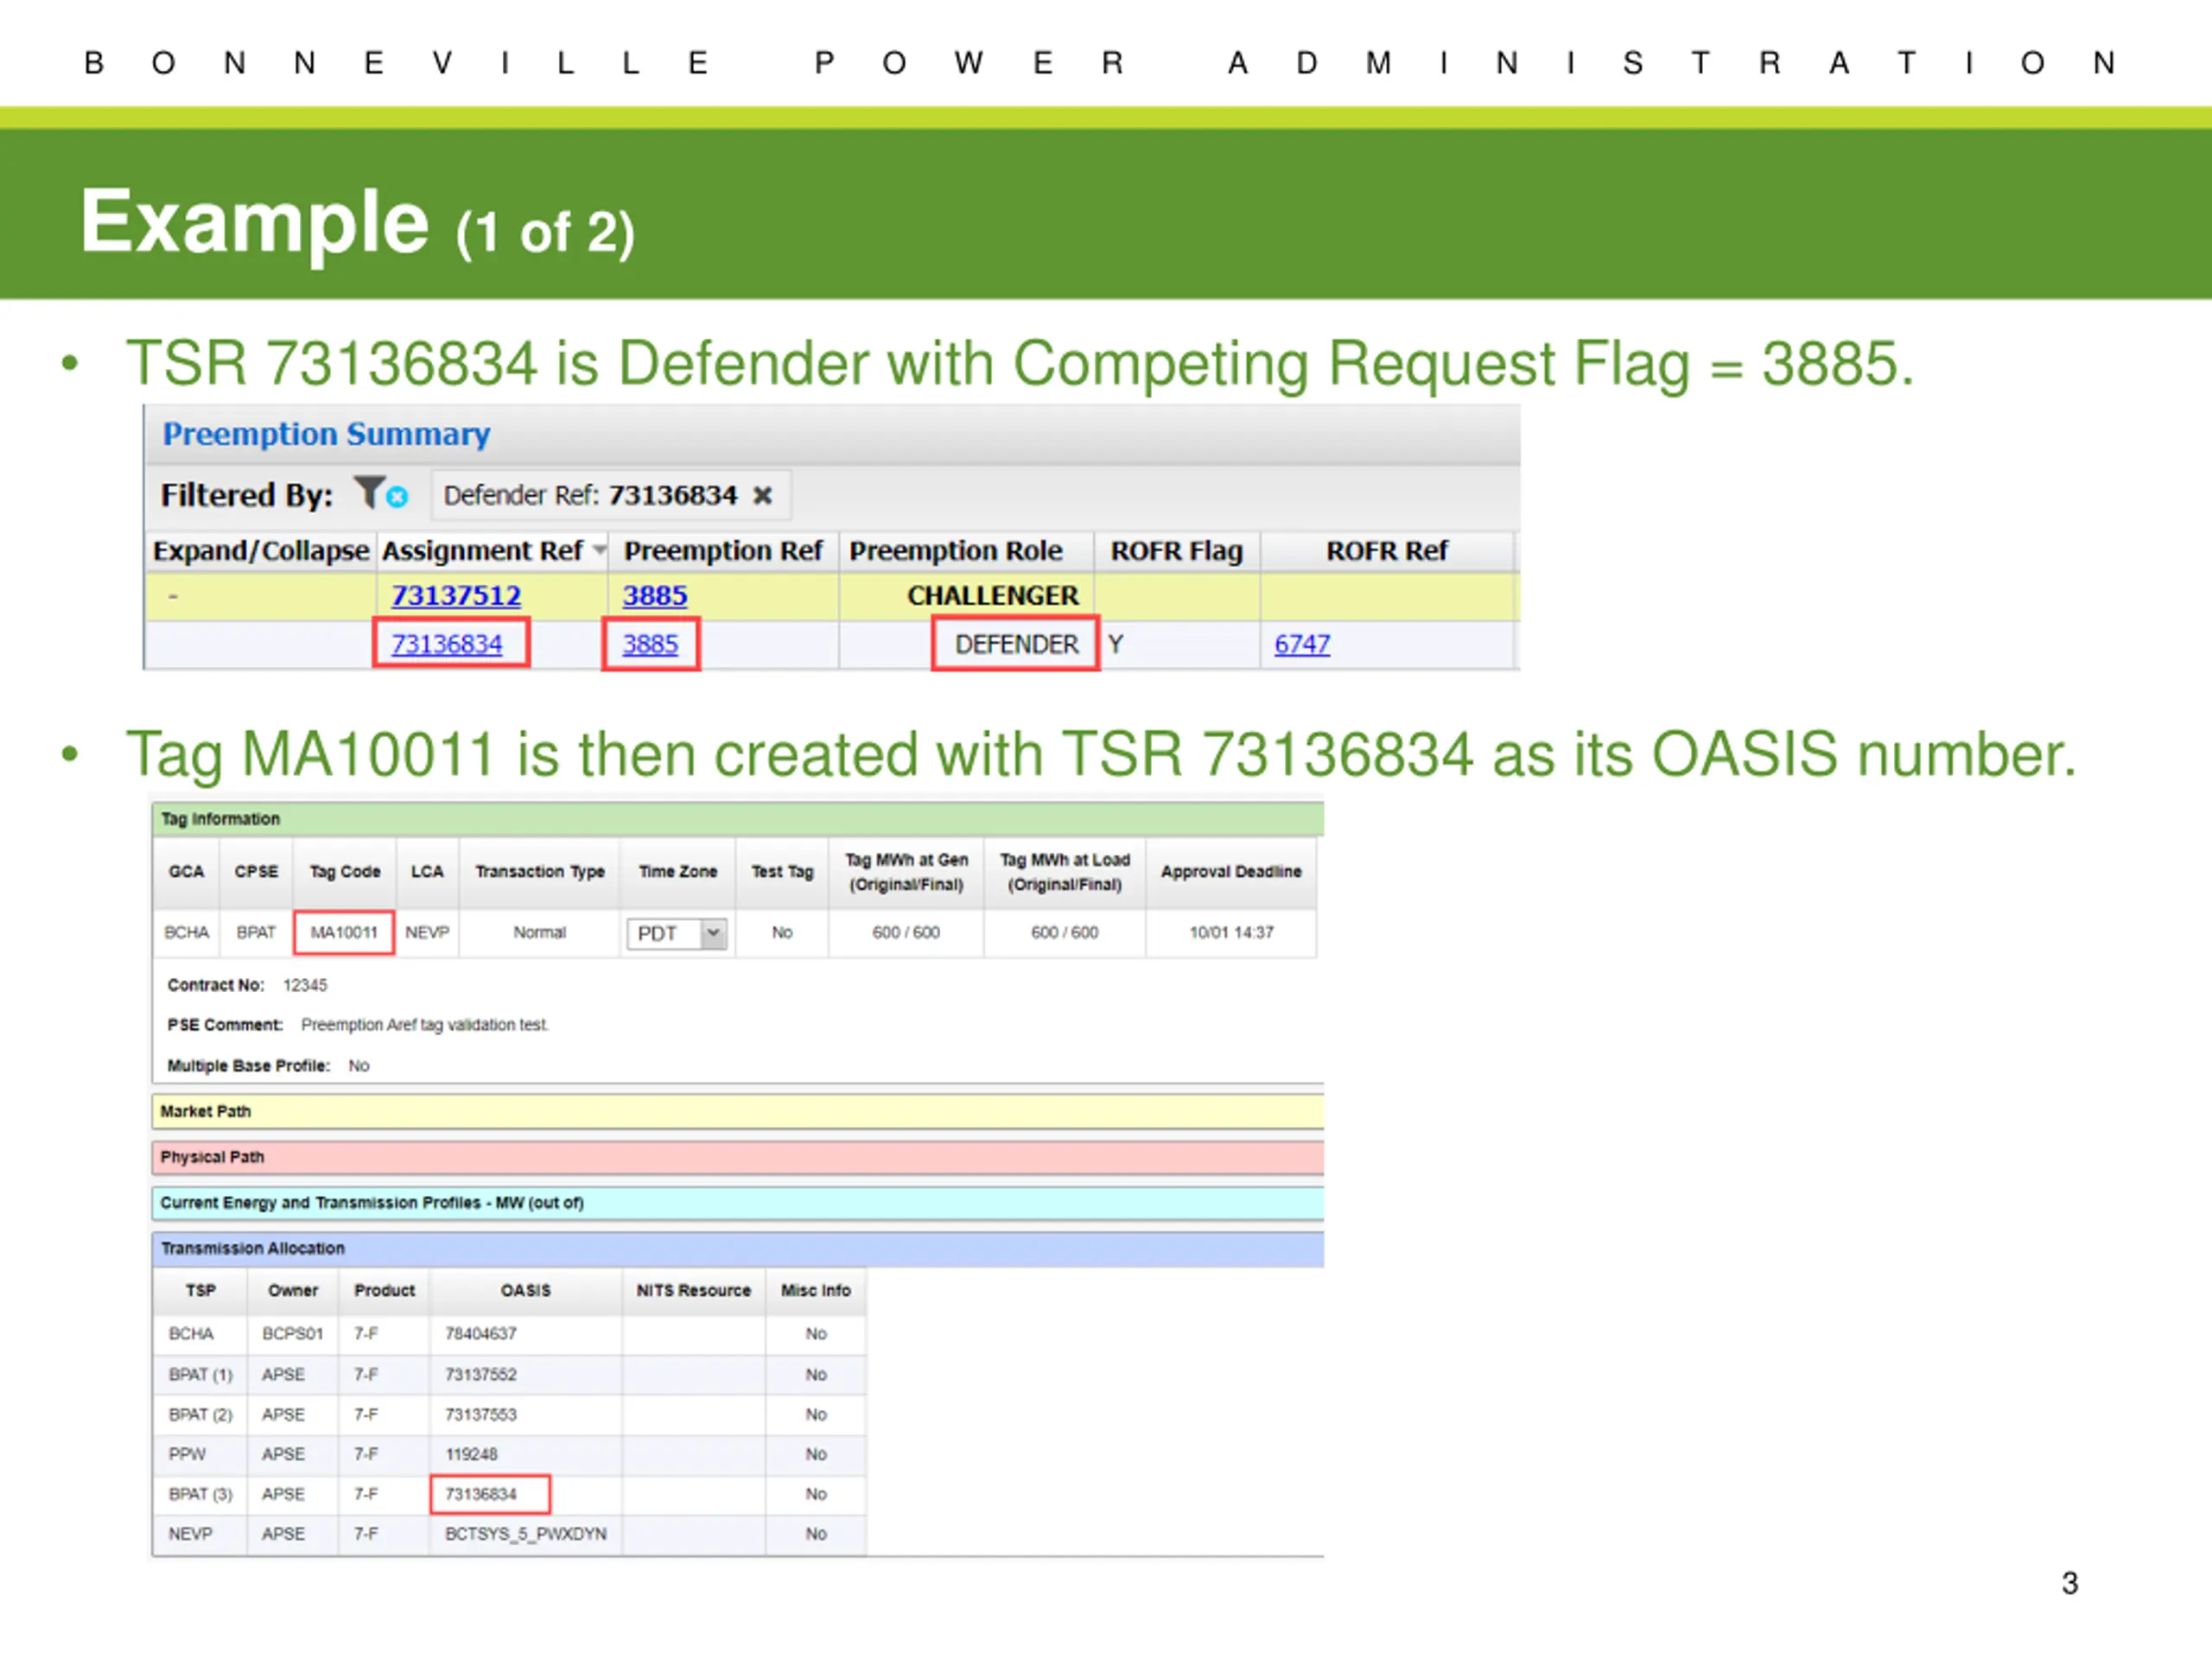Select OASIS cell 73136834 in BPAT (3) row
The image size is (2212, 1659).
pyautogui.click(x=490, y=1495)
